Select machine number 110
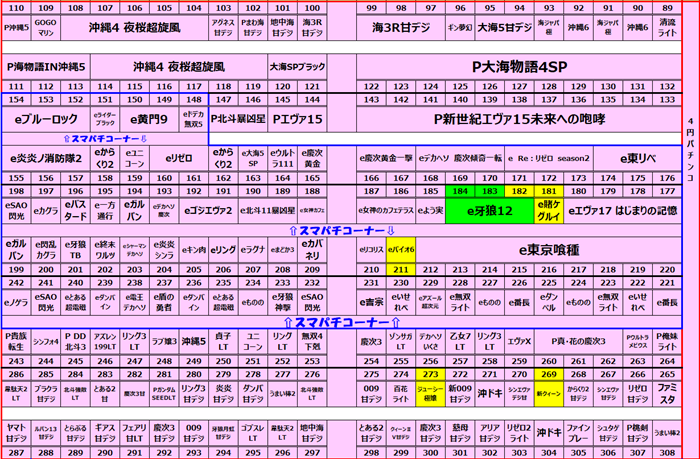Screen dimensions: 700x459 tap(17, 8)
